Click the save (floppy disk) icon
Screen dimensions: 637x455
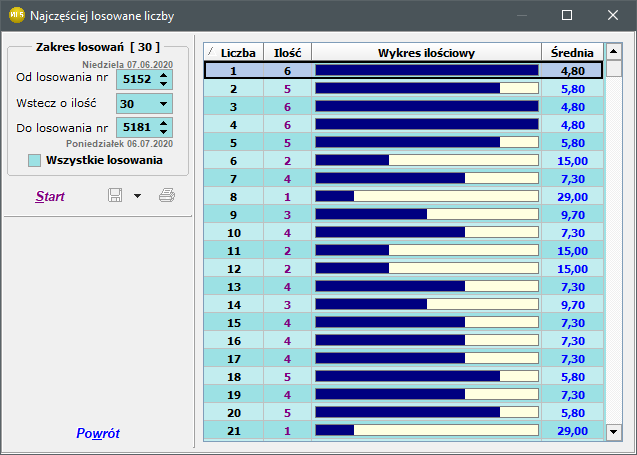click(x=115, y=195)
